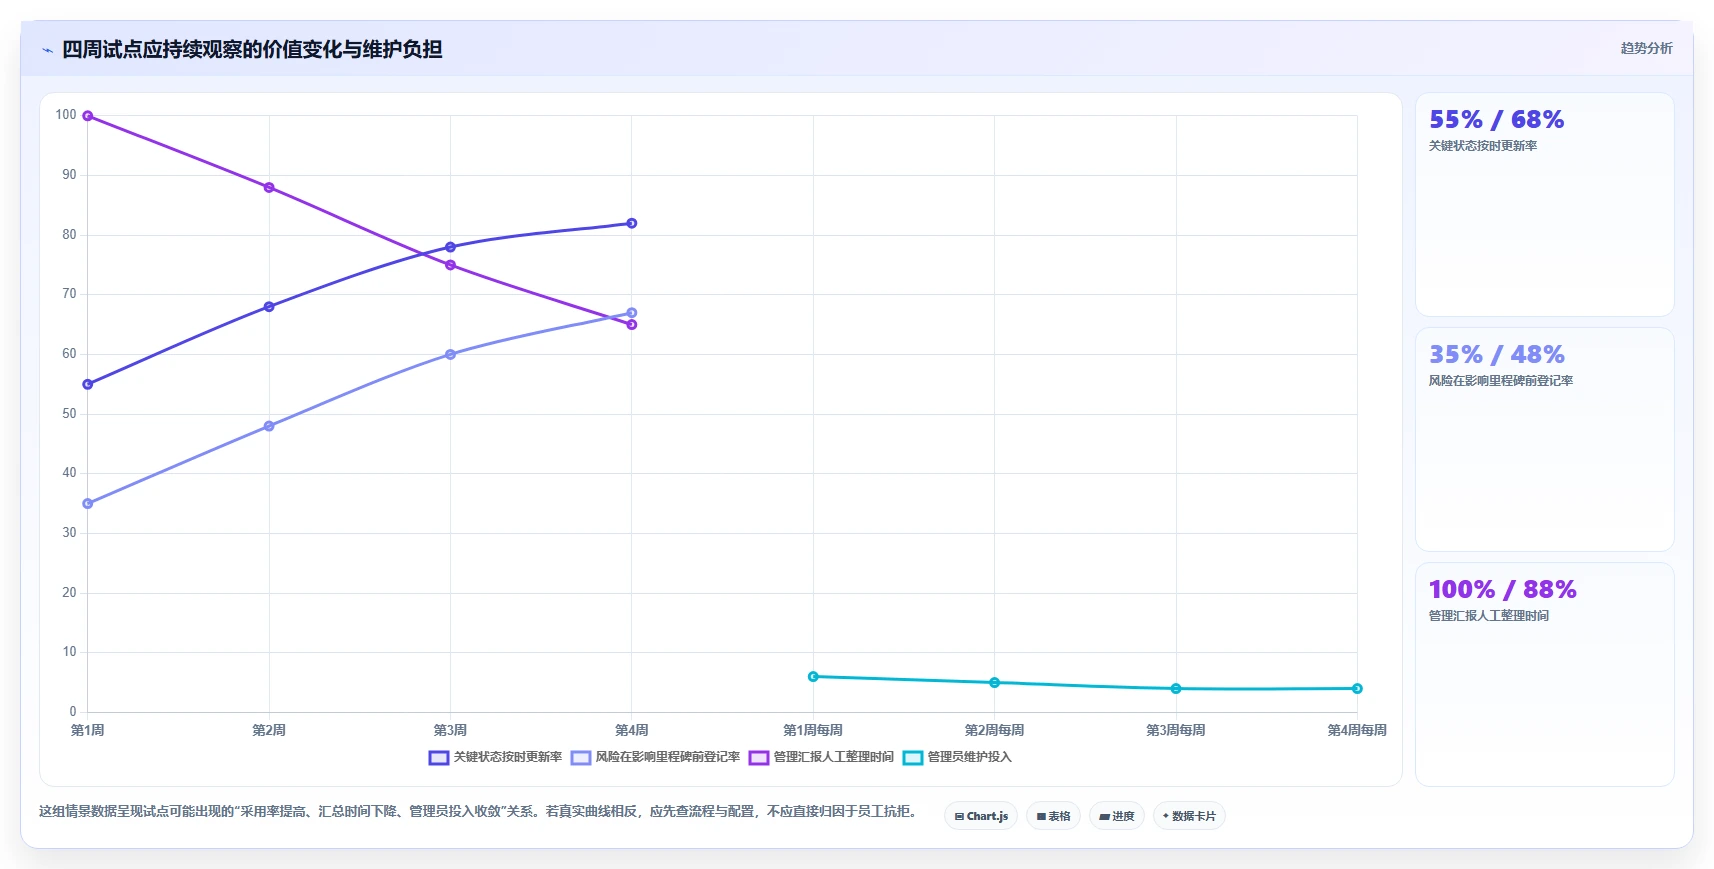The height and width of the screenshot is (869, 1714).
Task: Select the 78 point of 关键状态按时更新率 at 第3周
Action: [450, 247]
